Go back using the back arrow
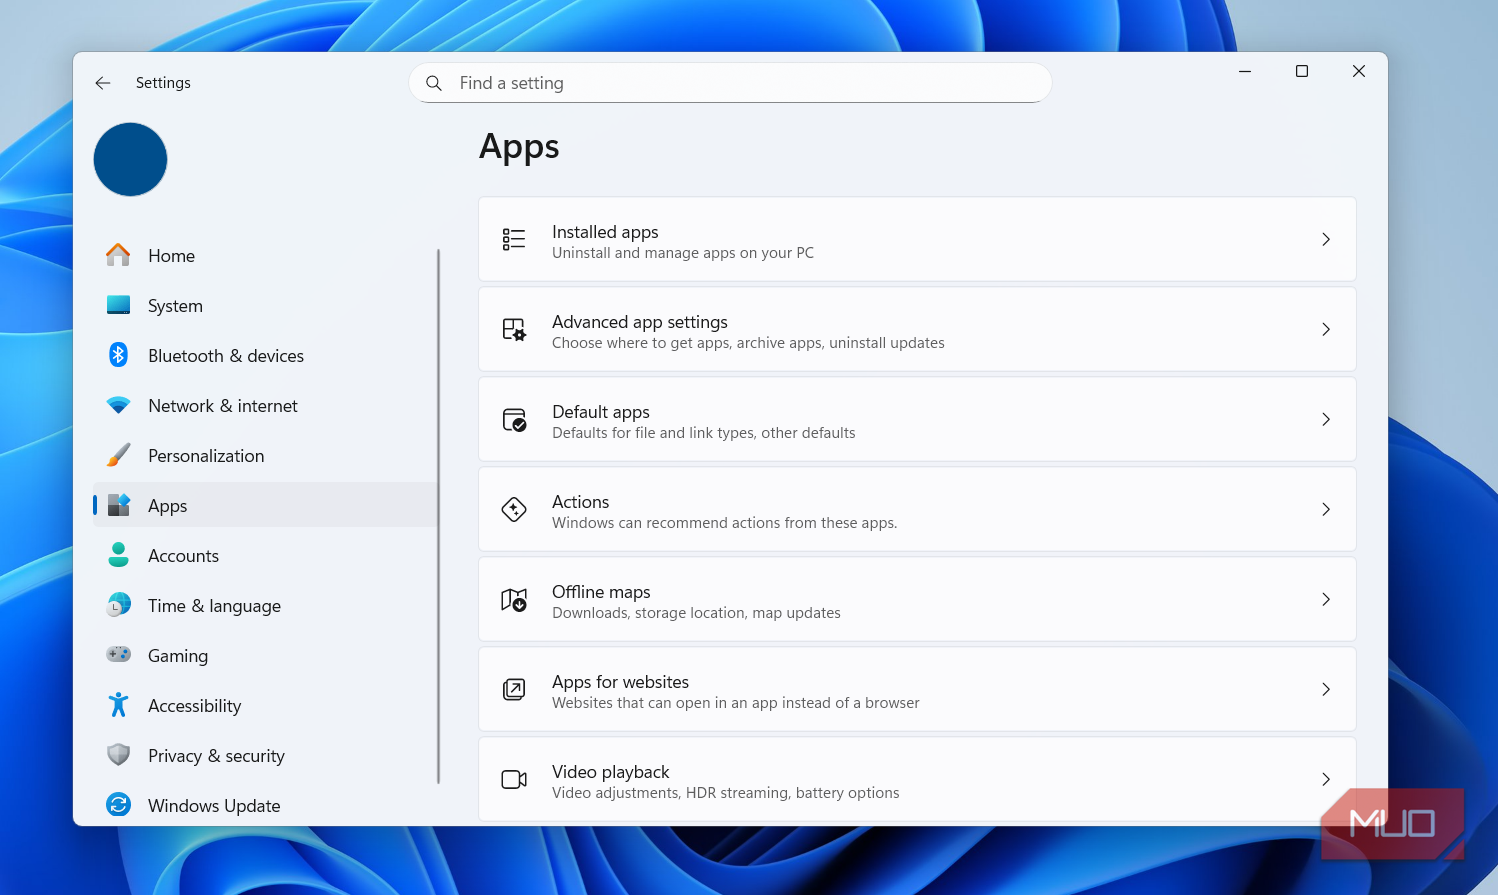Image resolution: width=1498 pixels, height=895 pixels. pyautogui.click(x=103, y=83)
